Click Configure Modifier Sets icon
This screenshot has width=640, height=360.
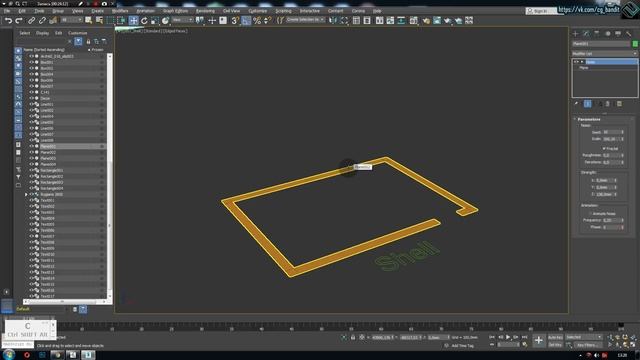(619, 104)
